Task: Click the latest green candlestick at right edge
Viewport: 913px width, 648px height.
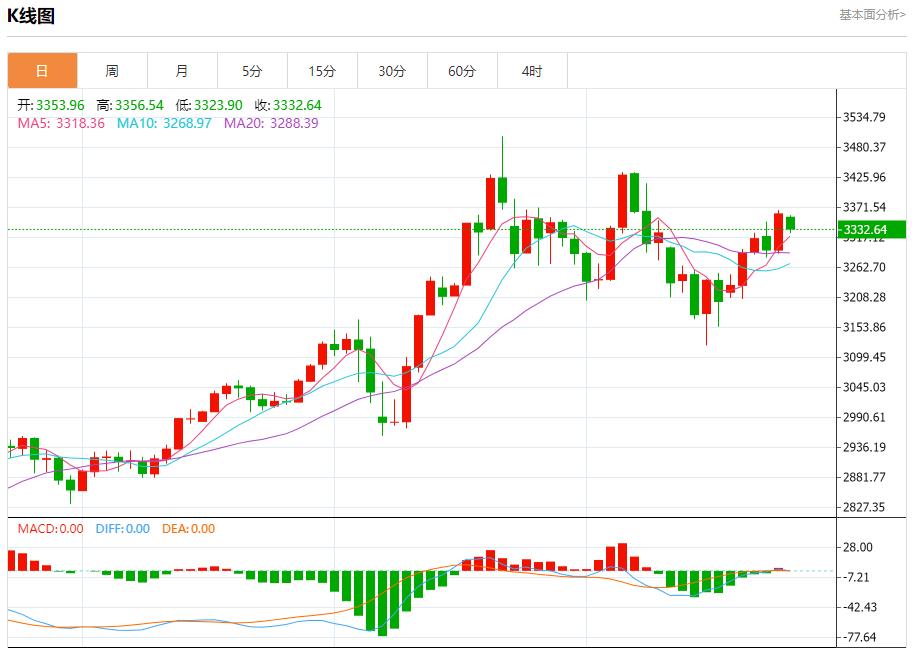Action: tap(791, 223)
